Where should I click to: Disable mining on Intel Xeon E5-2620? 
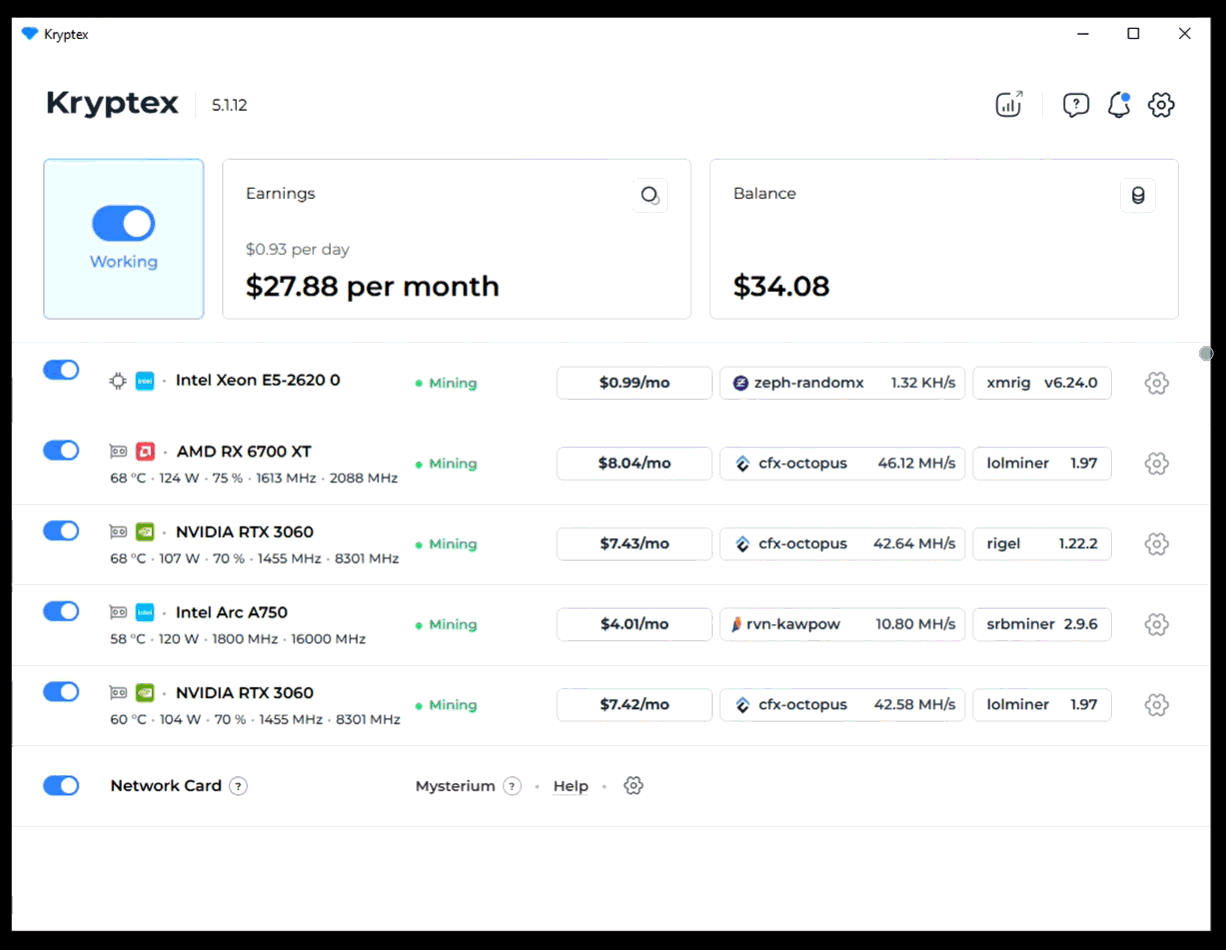point(61,370)
